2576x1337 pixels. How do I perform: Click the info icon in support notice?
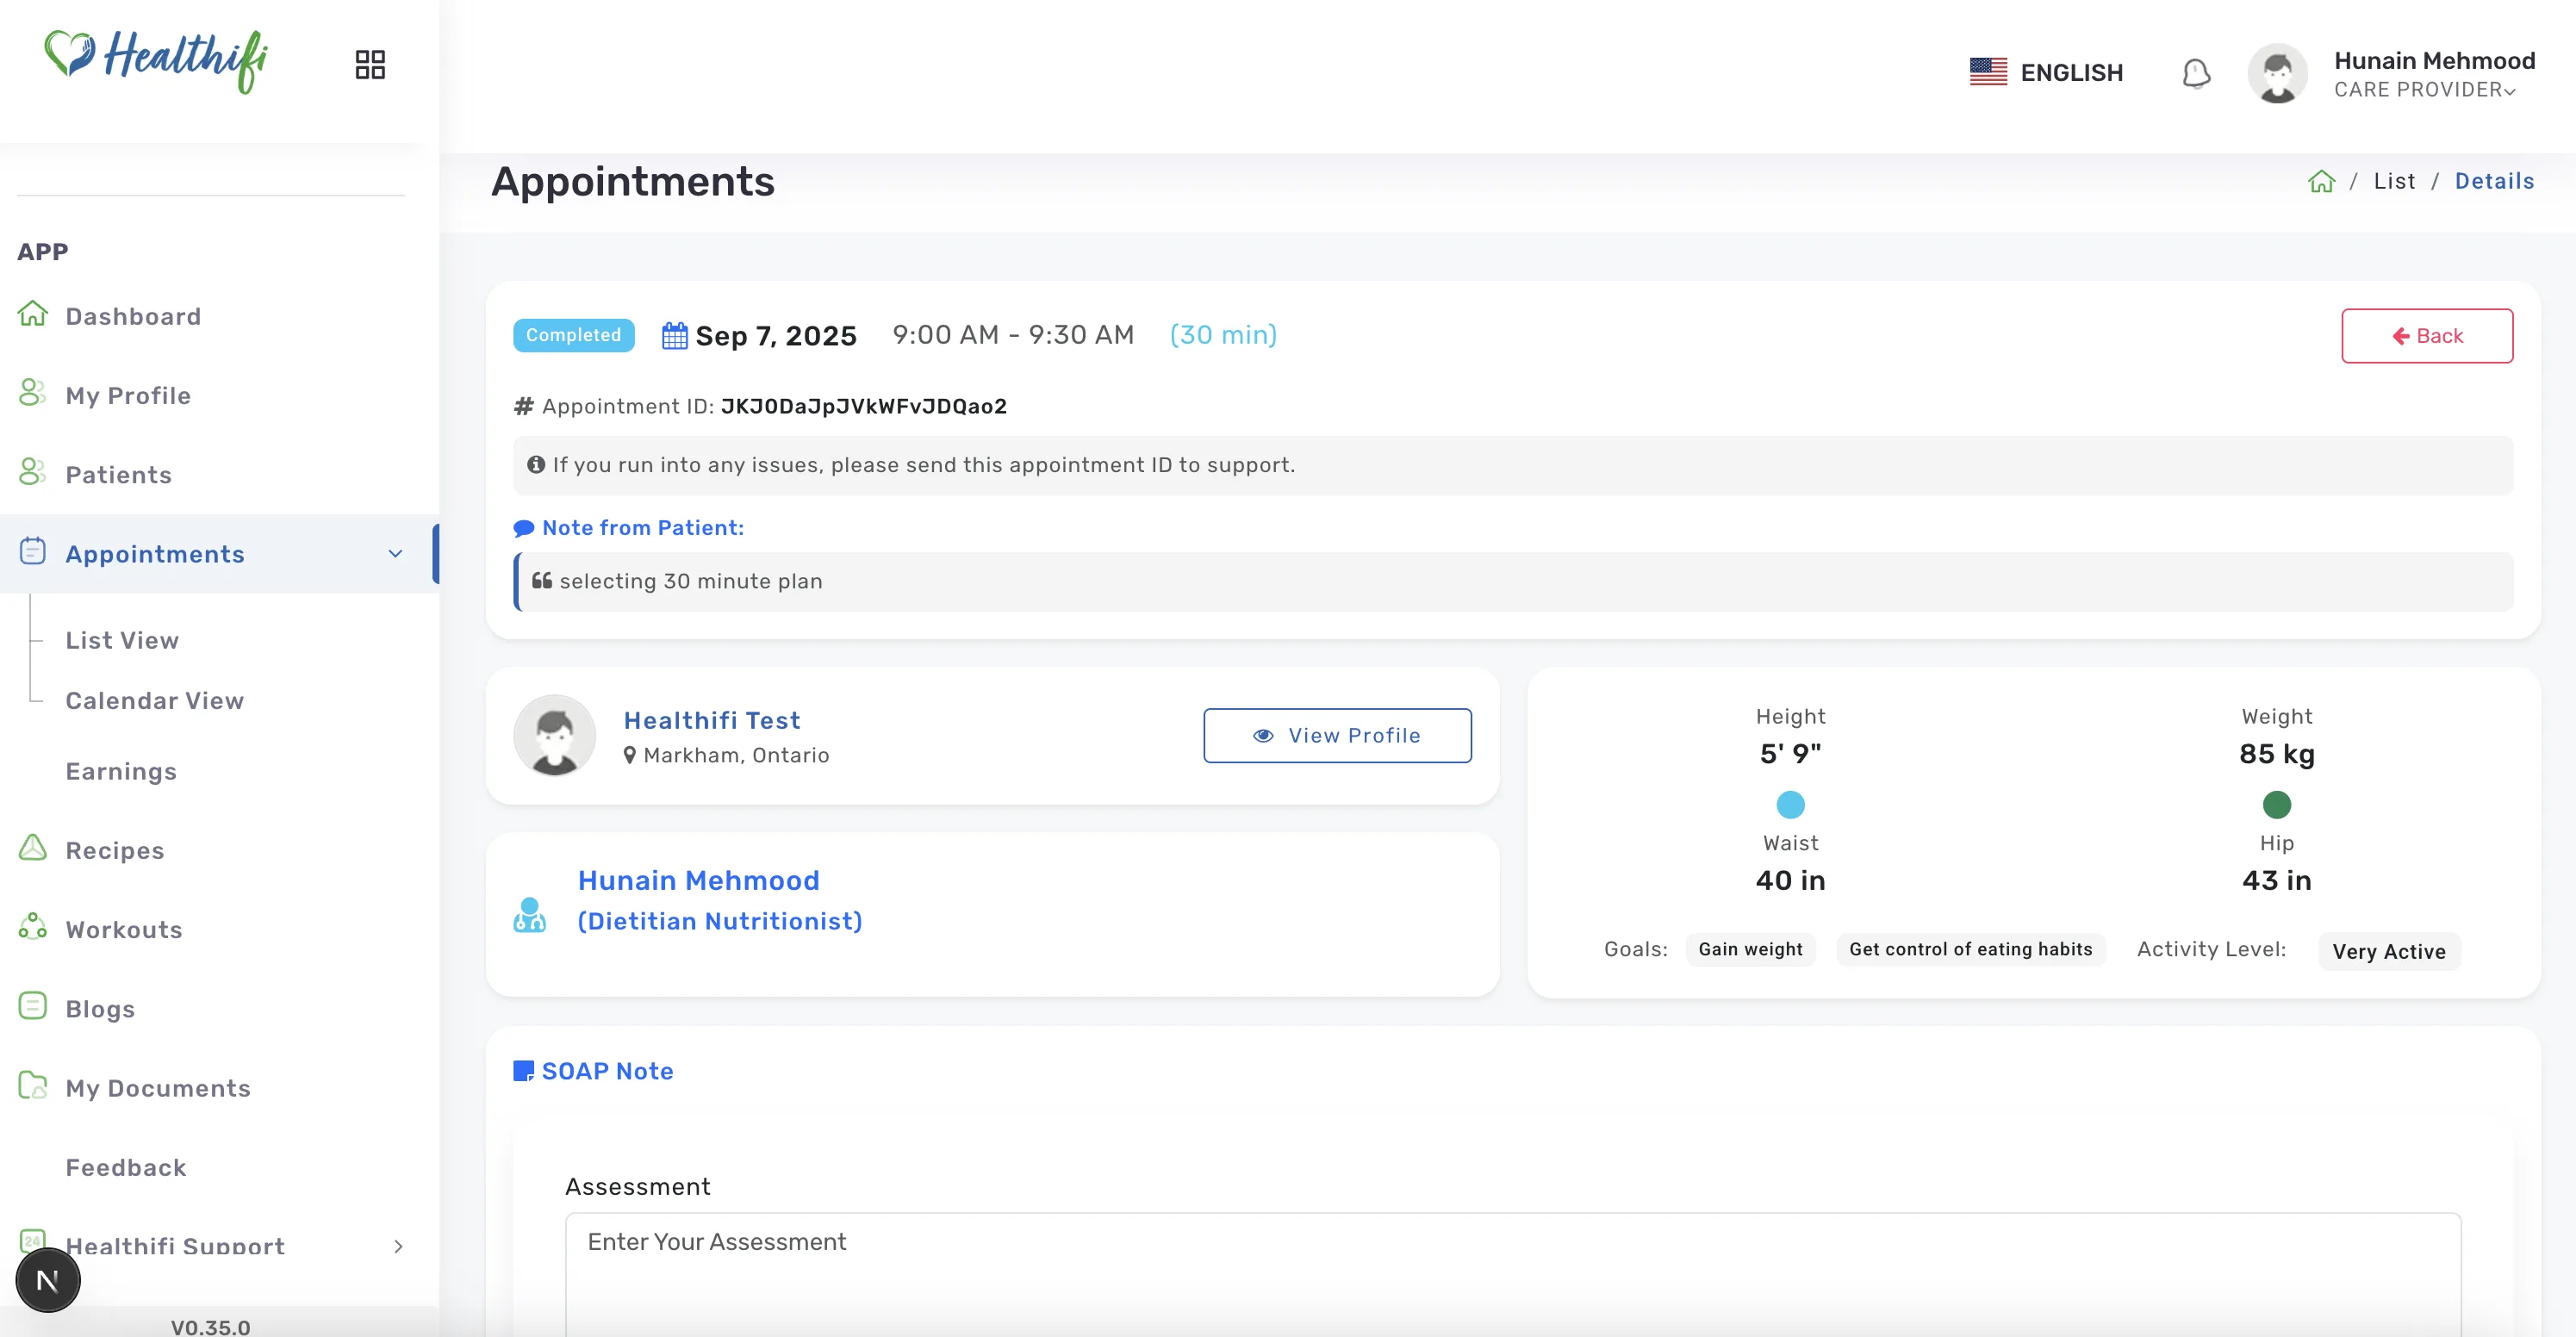(x=536, y=464)
